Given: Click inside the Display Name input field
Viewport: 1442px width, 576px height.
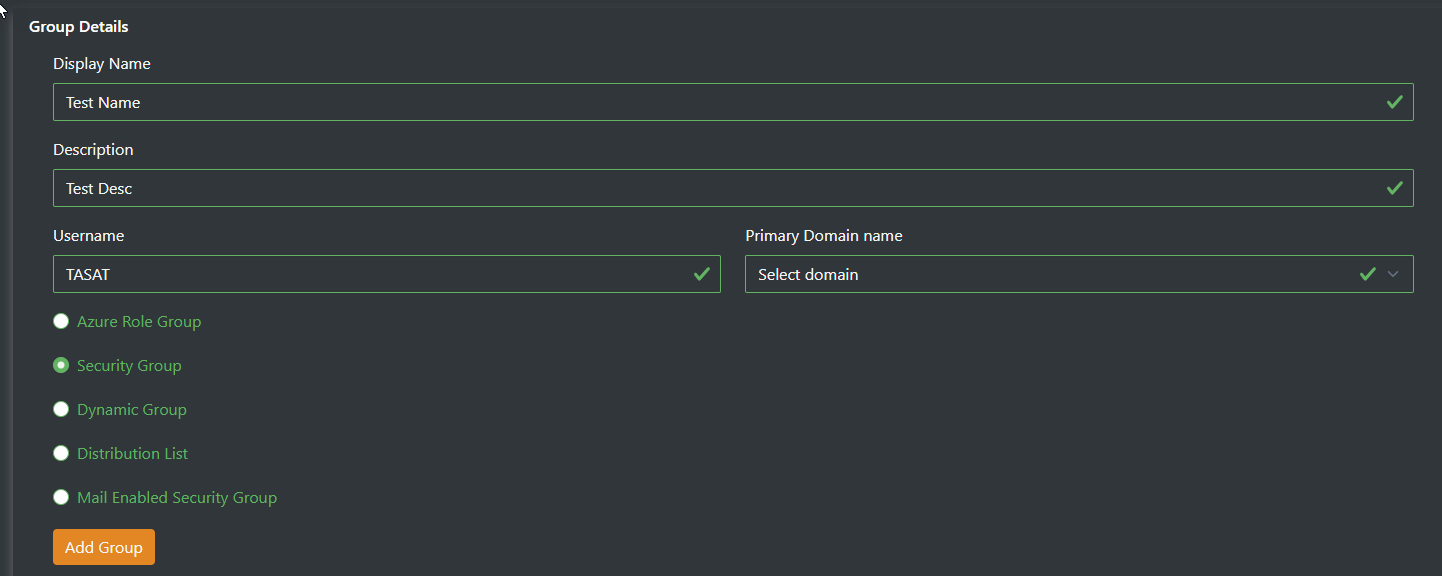Looking at the screenshot, I should tap(400, 101).
